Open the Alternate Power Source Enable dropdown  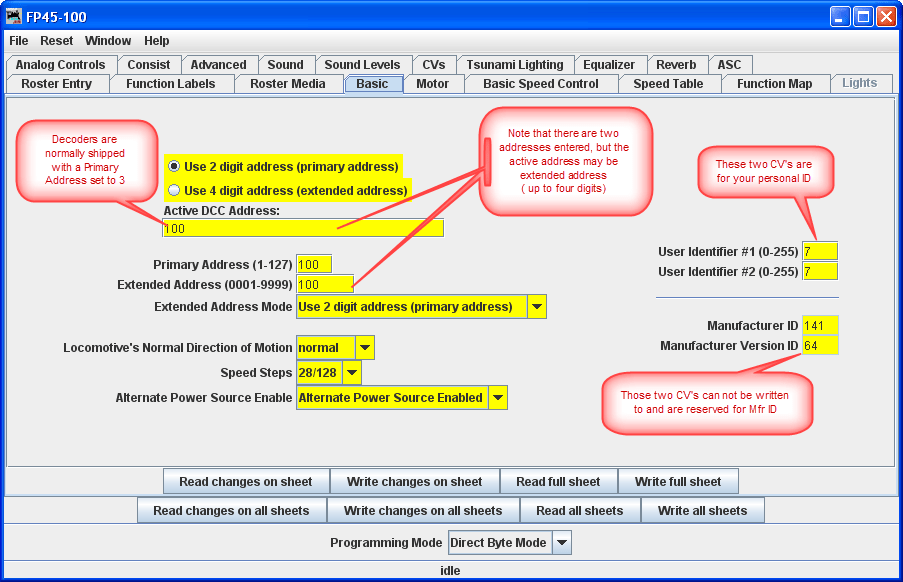pos(498,397)
